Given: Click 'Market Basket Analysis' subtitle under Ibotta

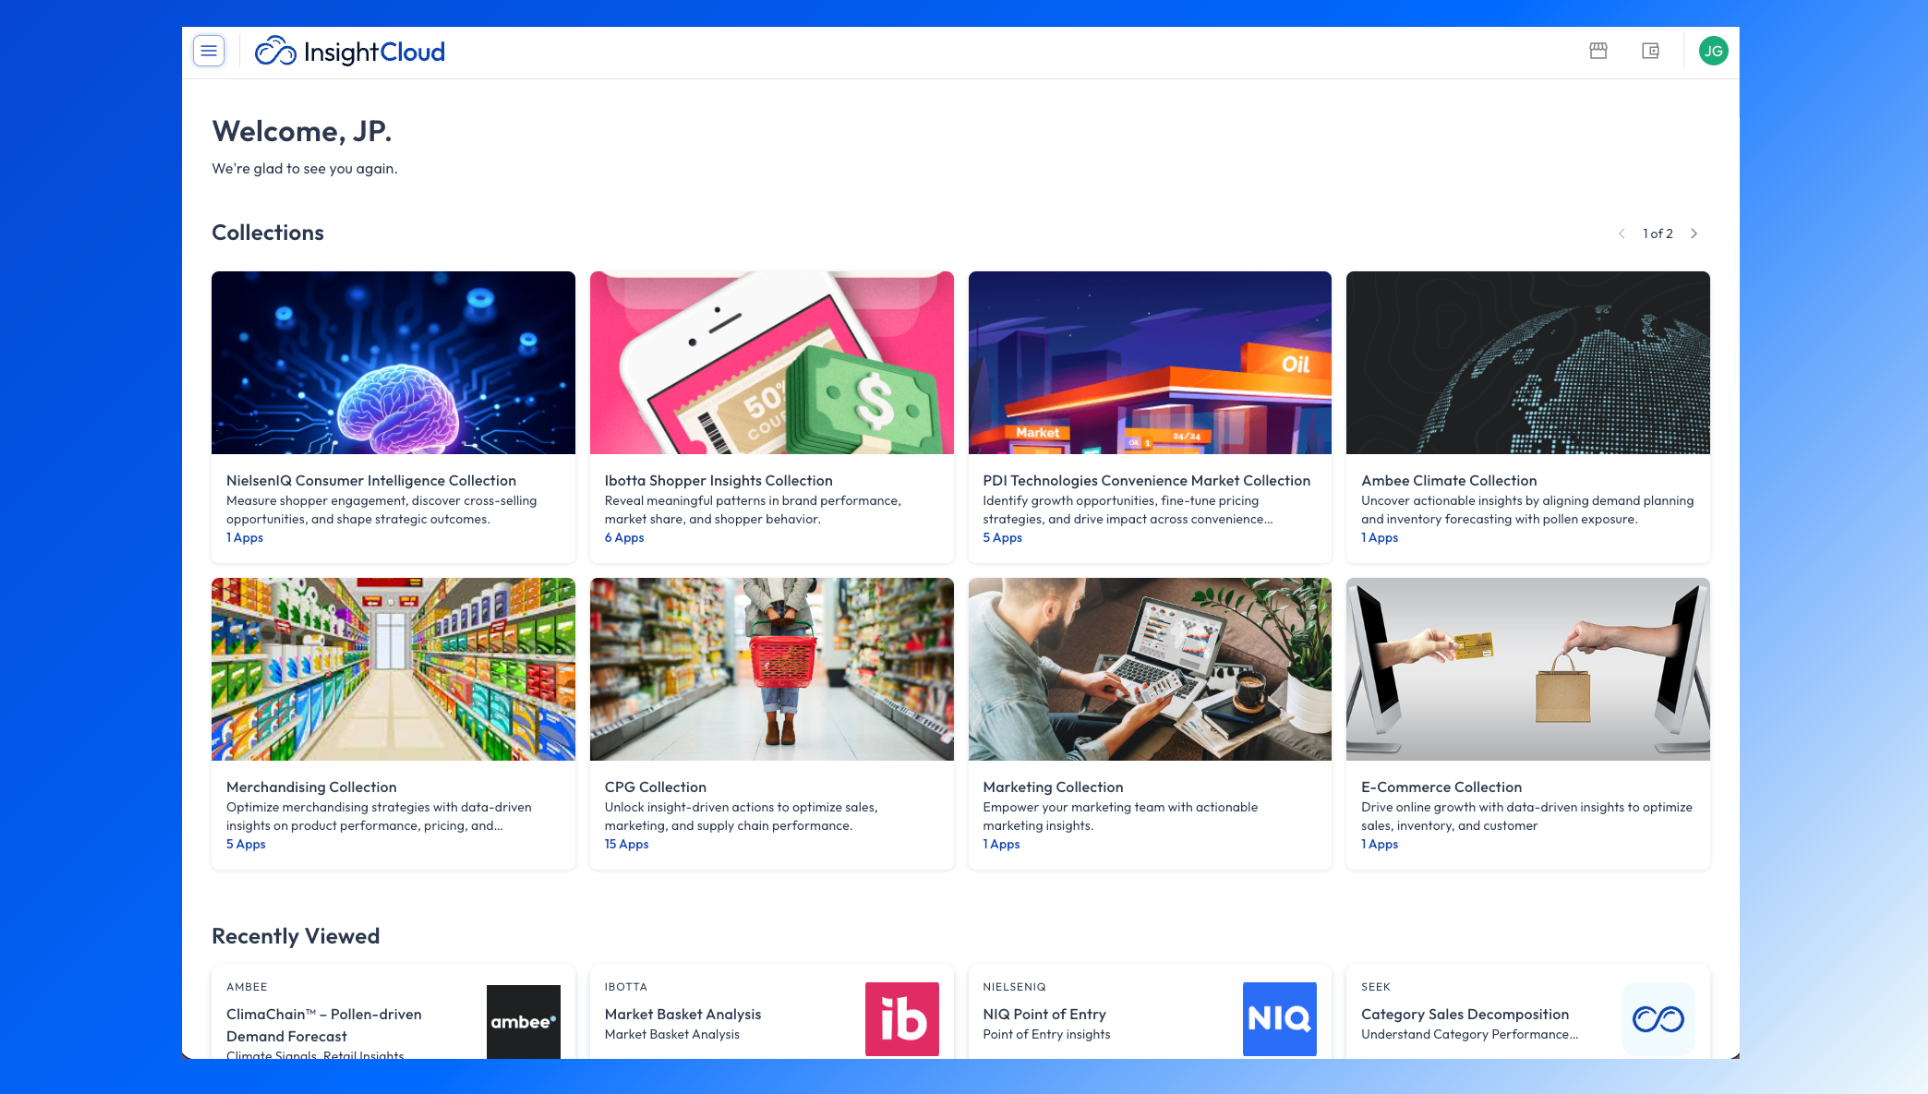Looking at the screenshot, I should 672,1035.
